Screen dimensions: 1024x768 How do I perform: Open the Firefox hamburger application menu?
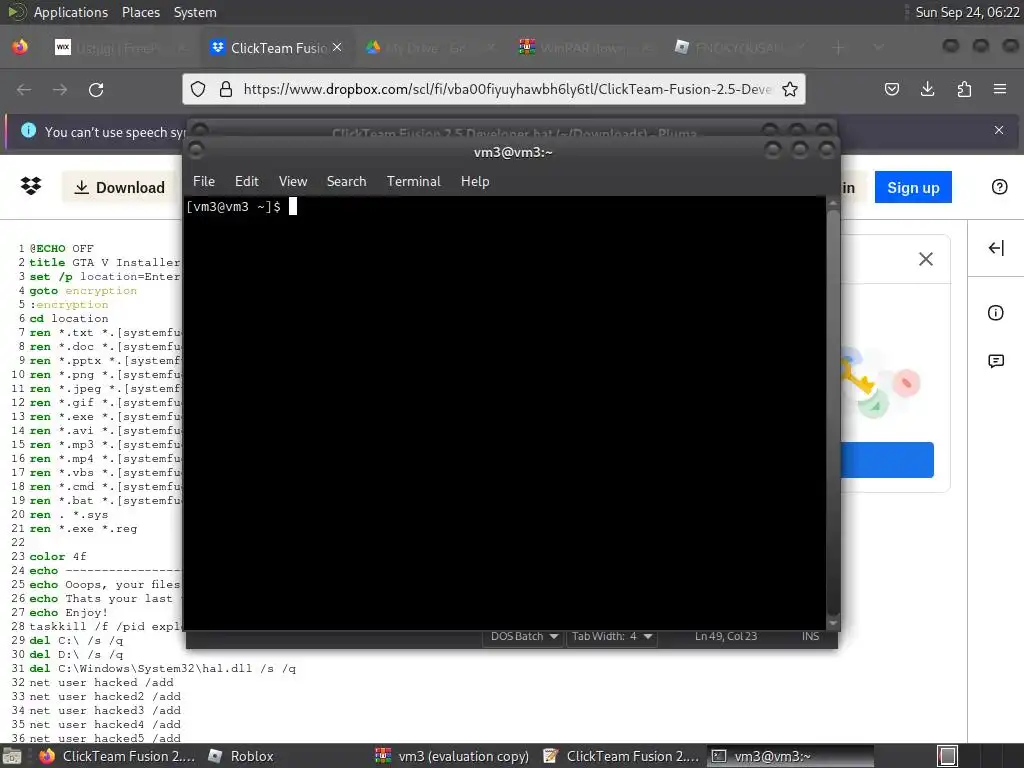(x=1000, y=89)
